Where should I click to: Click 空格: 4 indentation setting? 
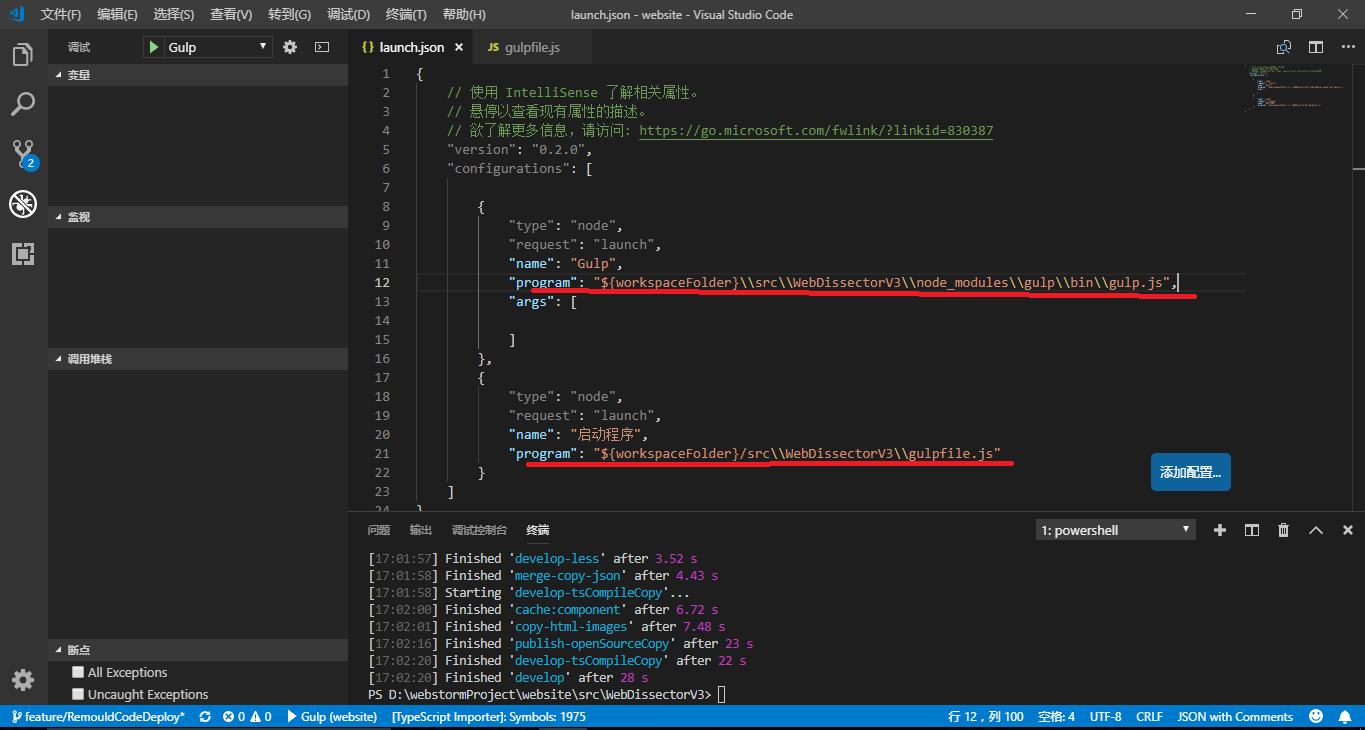click(x=1056, y=717)
